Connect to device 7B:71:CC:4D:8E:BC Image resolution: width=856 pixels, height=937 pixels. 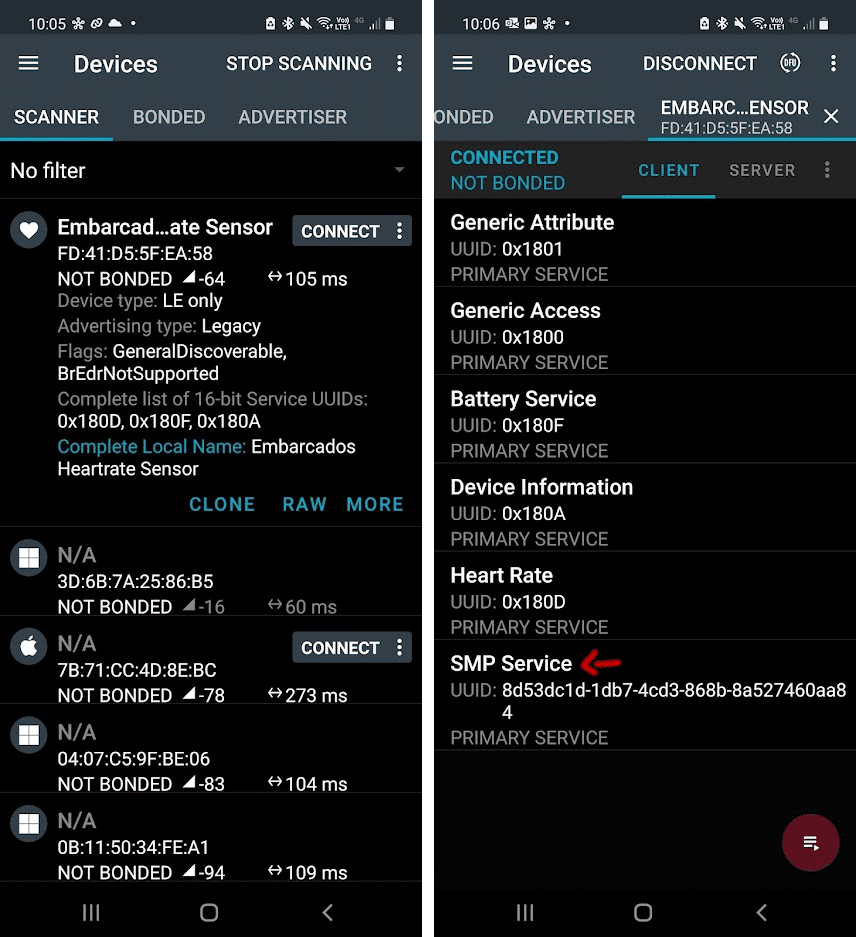340,648
